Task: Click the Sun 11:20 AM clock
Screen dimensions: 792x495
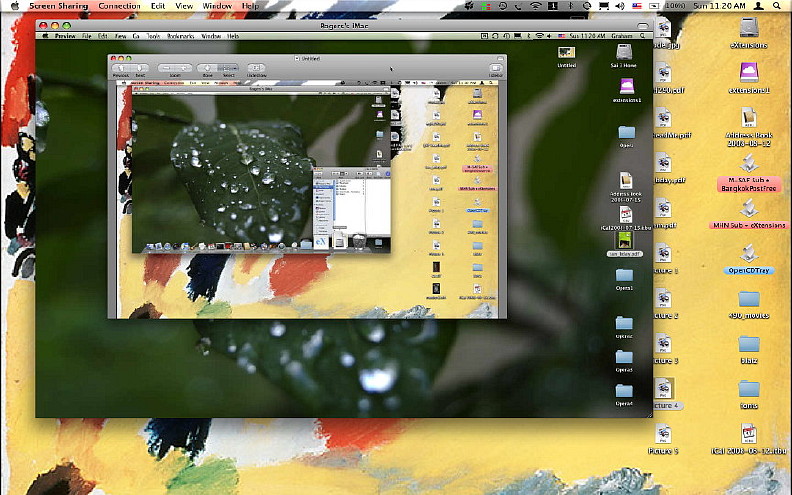Action: coord(720,6)
